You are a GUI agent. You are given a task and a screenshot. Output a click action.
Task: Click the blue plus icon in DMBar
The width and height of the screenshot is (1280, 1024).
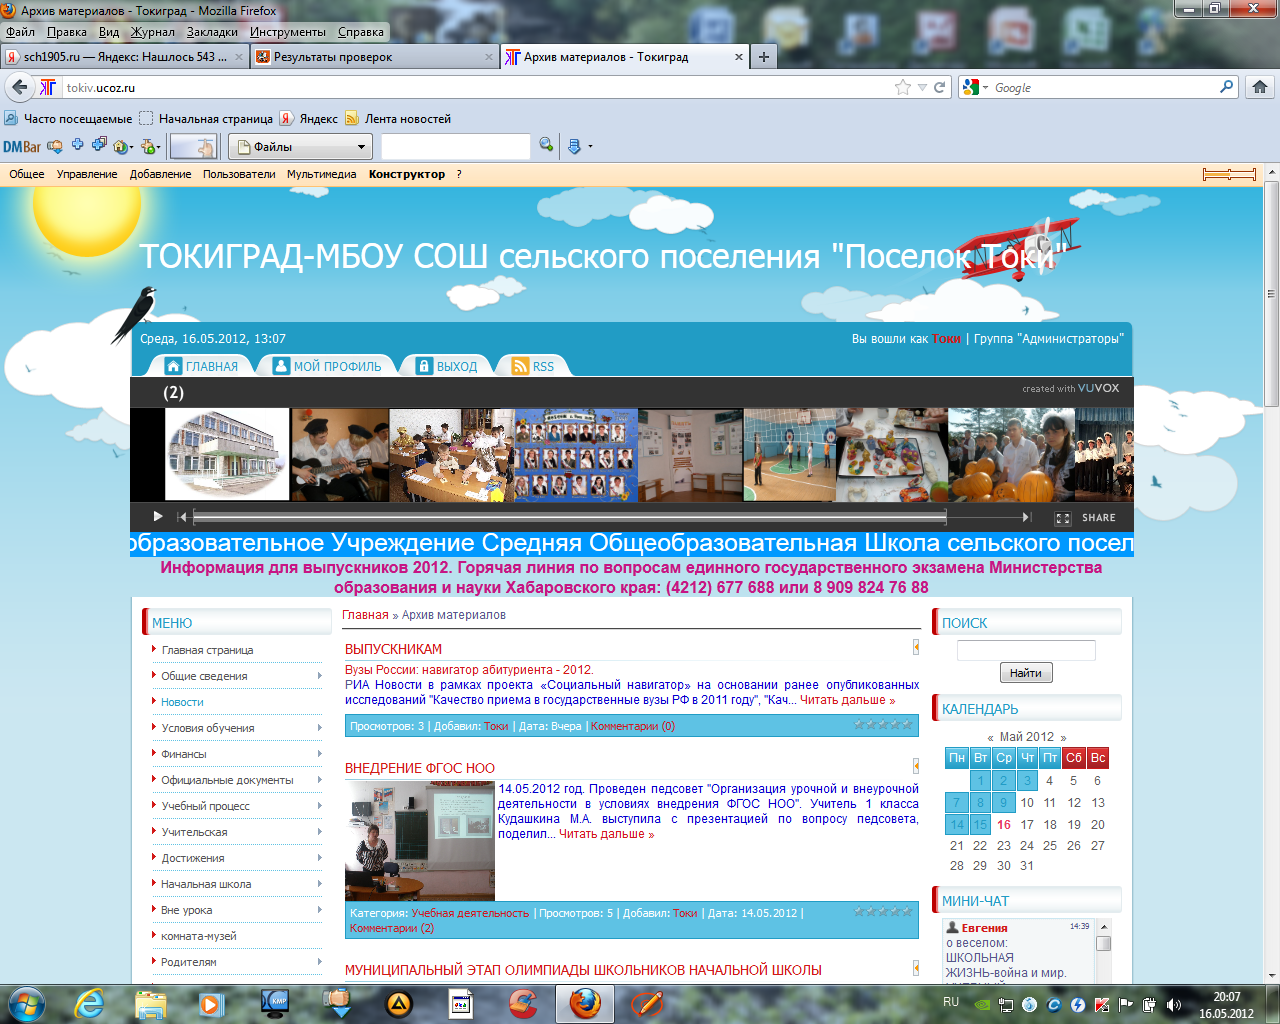click(x=77, y=144)
